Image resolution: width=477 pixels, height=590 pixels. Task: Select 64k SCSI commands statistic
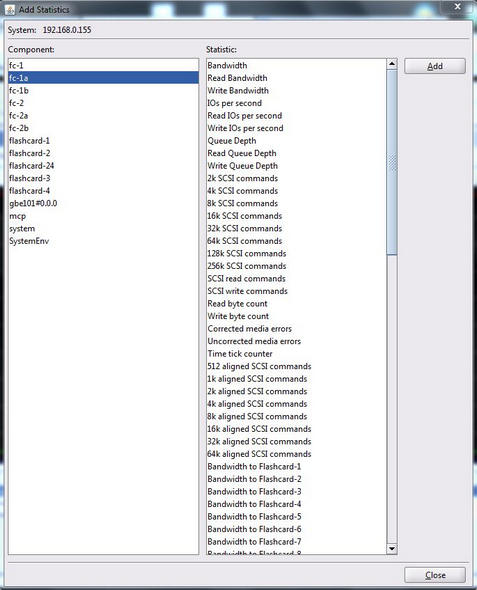[x=297, y=241]
